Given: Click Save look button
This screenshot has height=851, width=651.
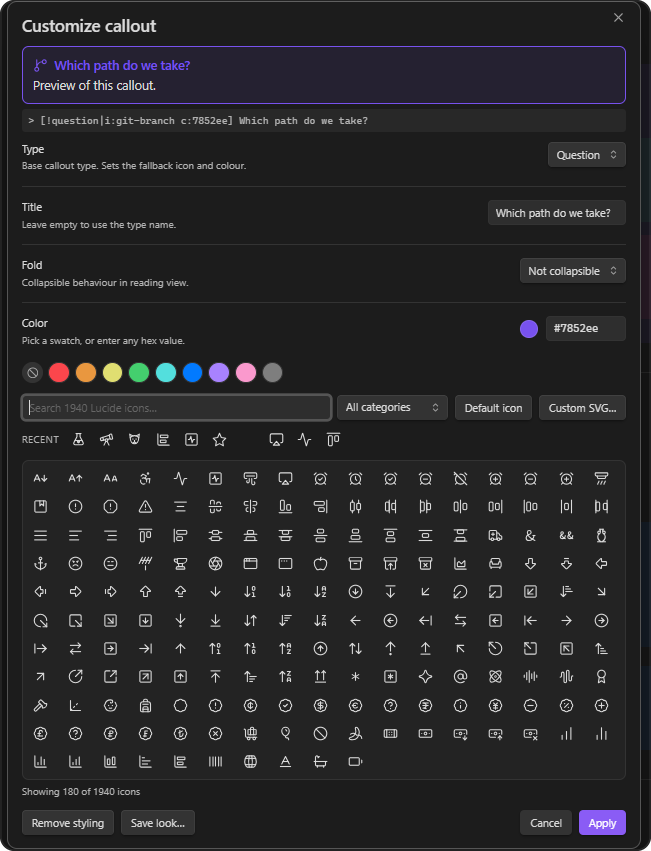Looking at the screenshot, I should 157,823.
